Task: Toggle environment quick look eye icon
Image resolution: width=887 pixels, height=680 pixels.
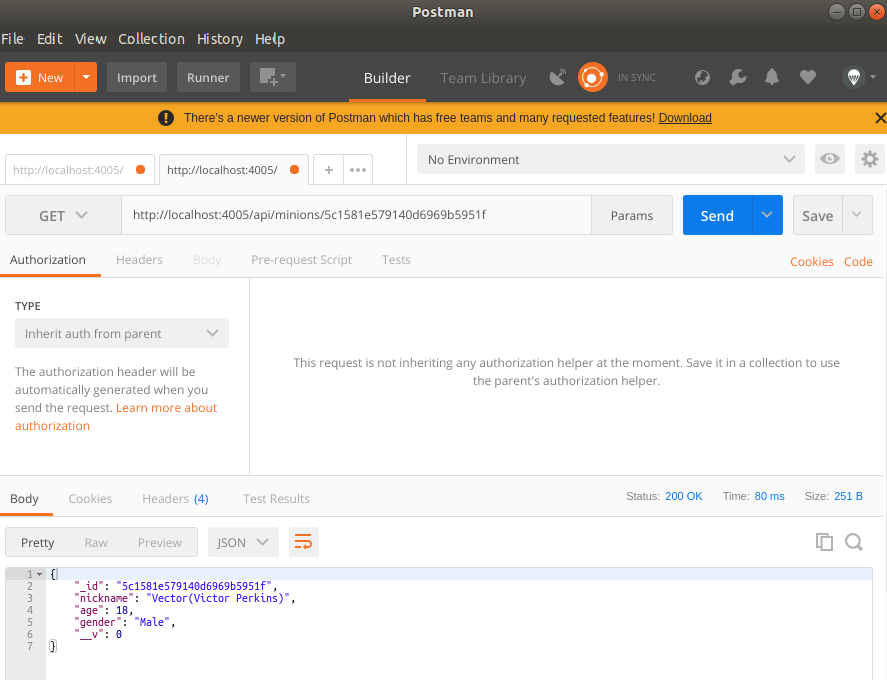Action: [x=829, y=159]
